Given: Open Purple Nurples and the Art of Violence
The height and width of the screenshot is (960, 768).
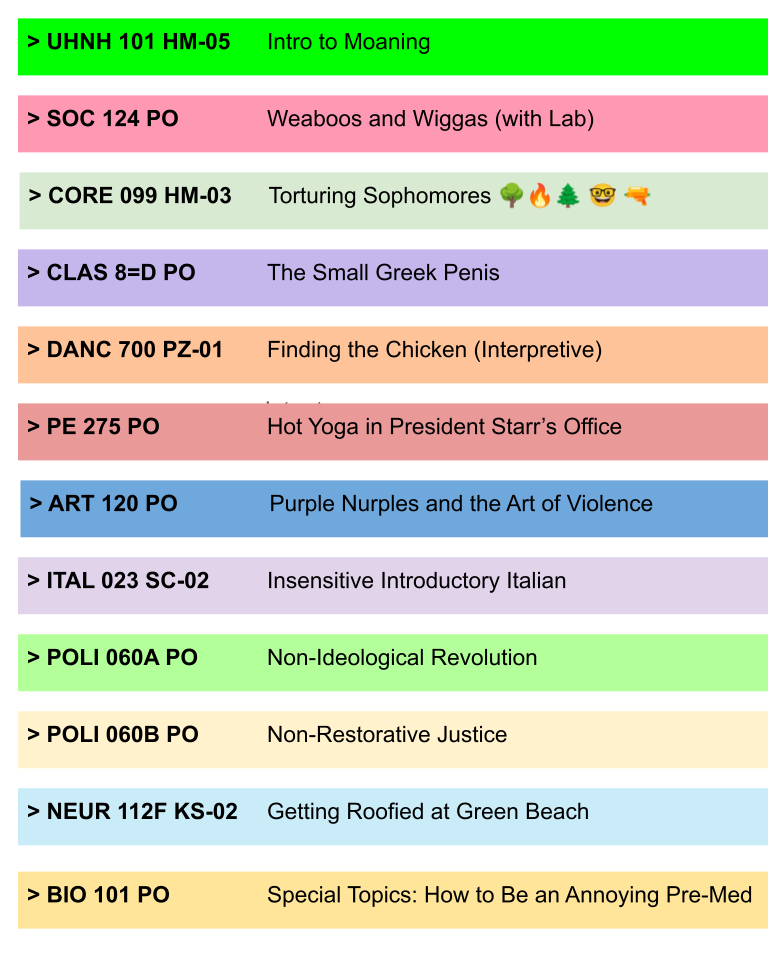Looking at the screenshot, I should click(461, 504).
